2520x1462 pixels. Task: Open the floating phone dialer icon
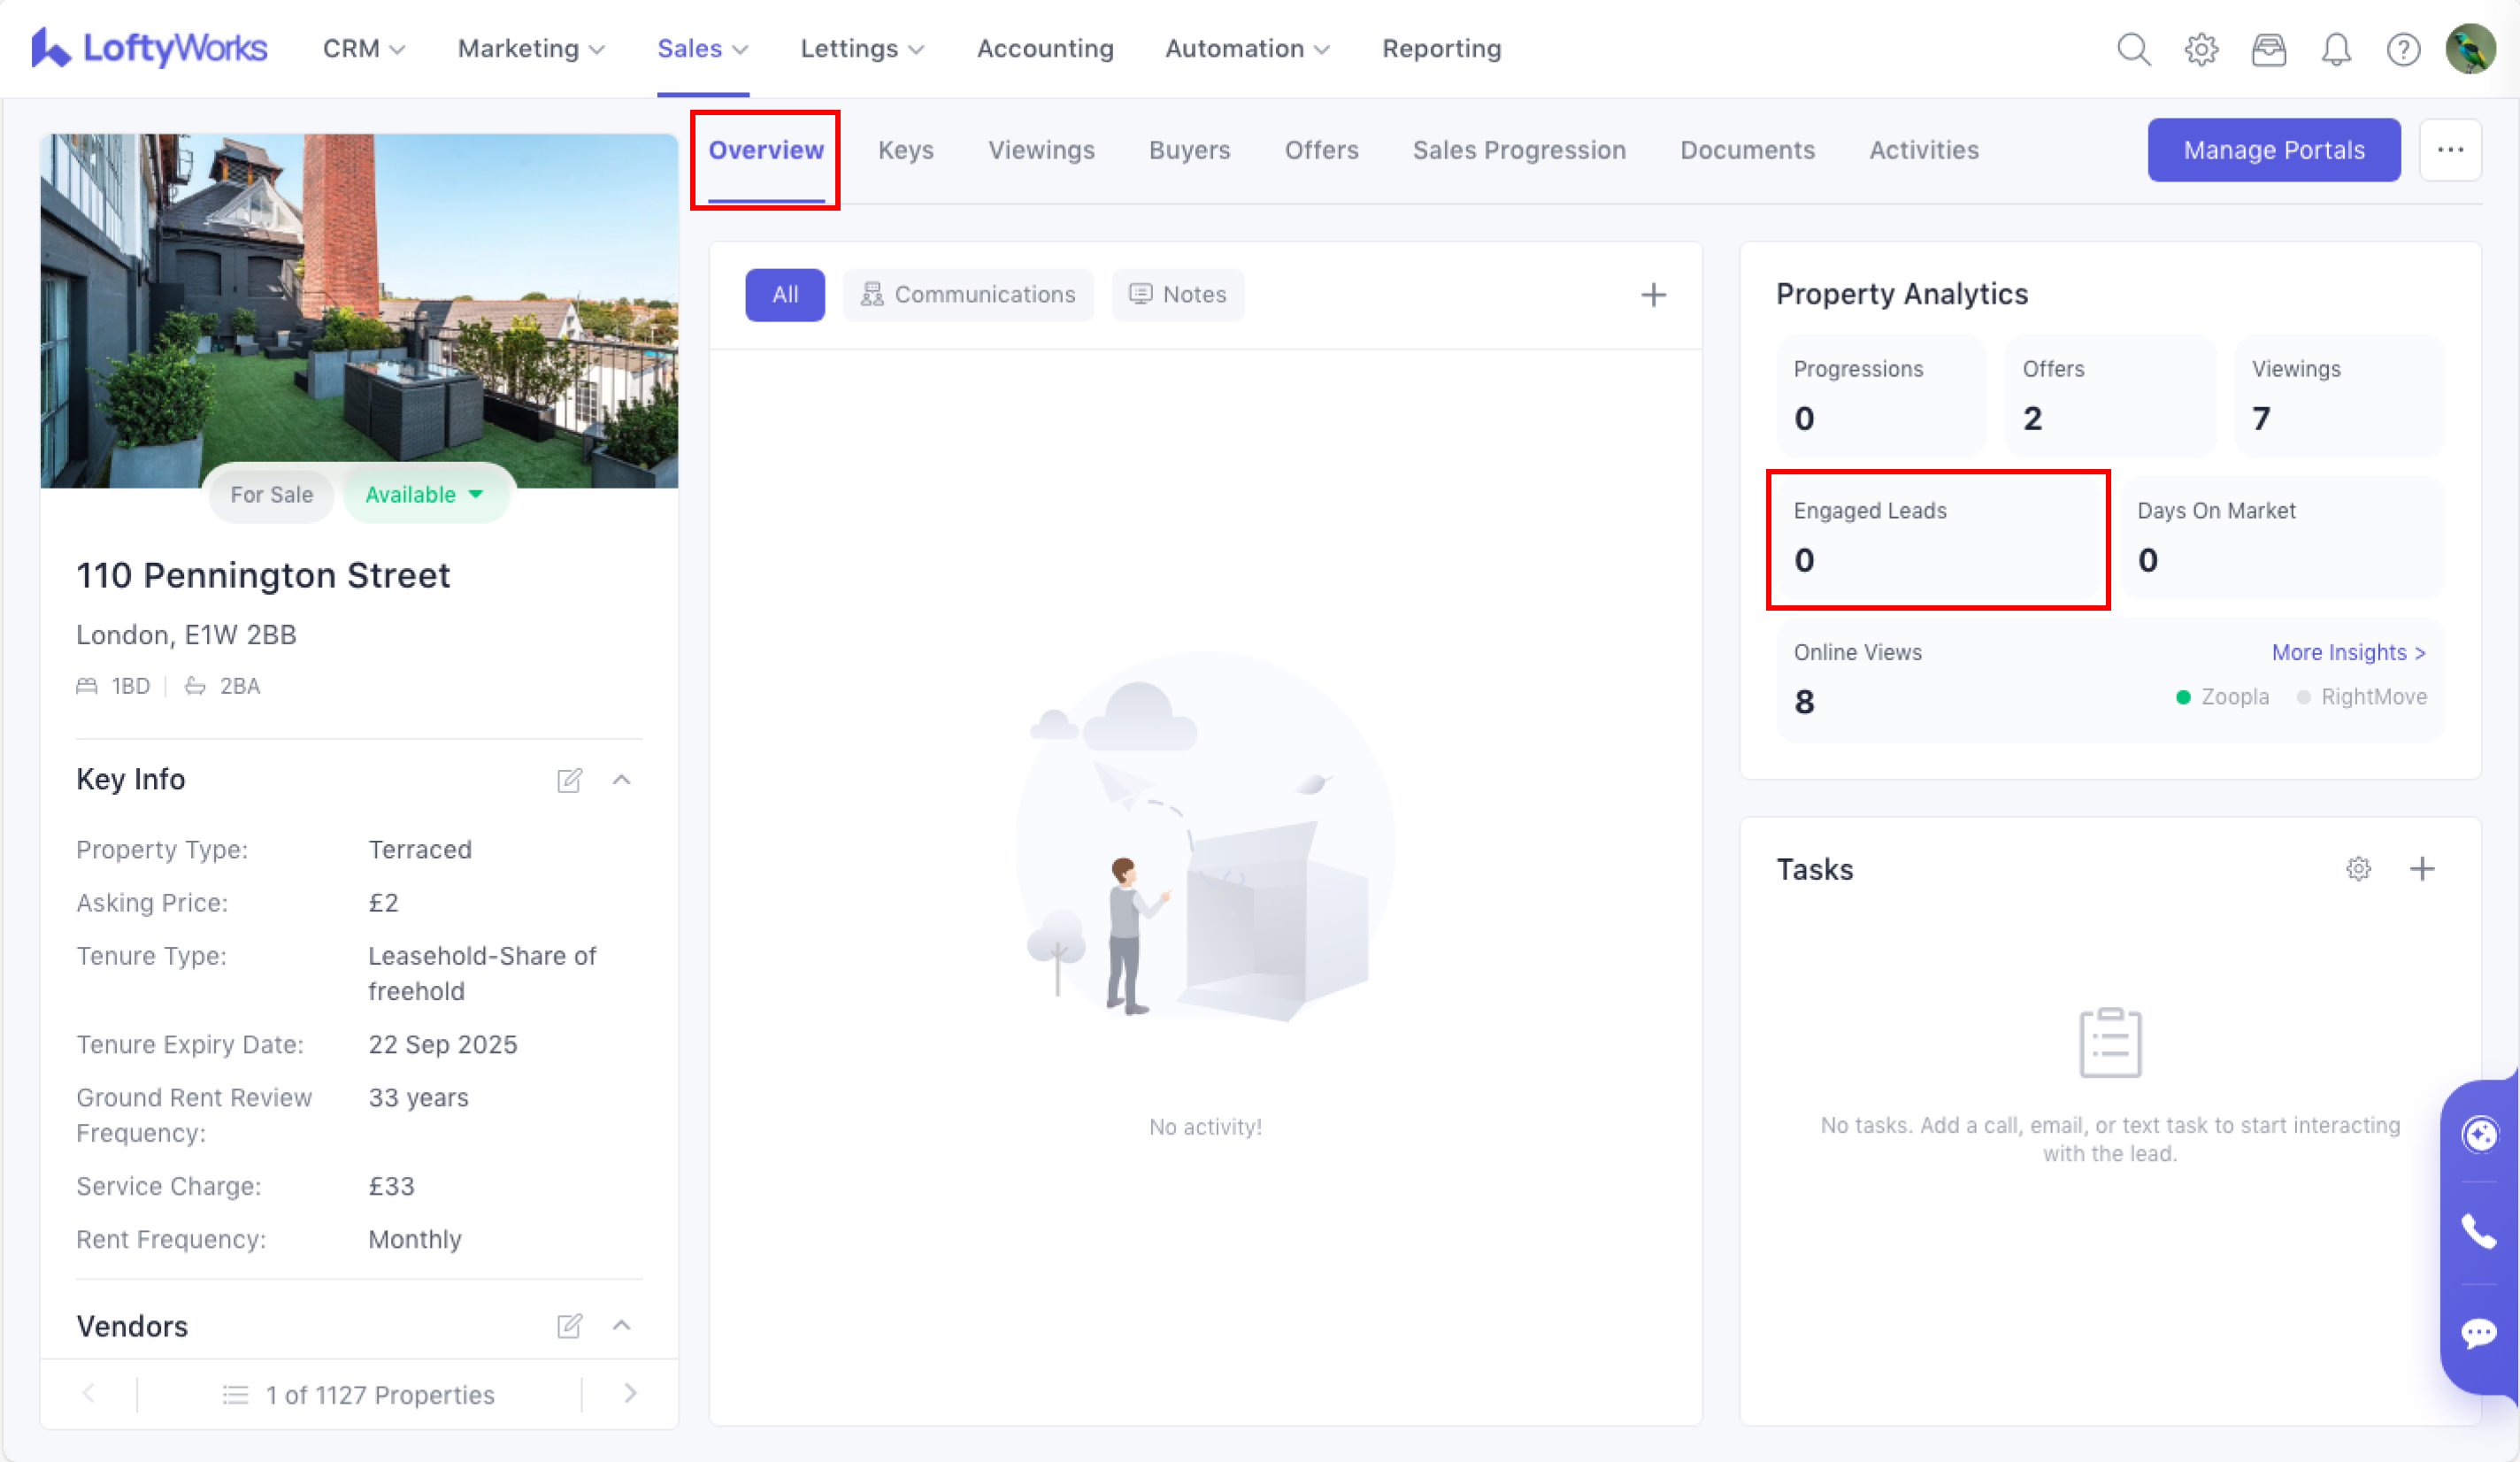point(2479,1232)
